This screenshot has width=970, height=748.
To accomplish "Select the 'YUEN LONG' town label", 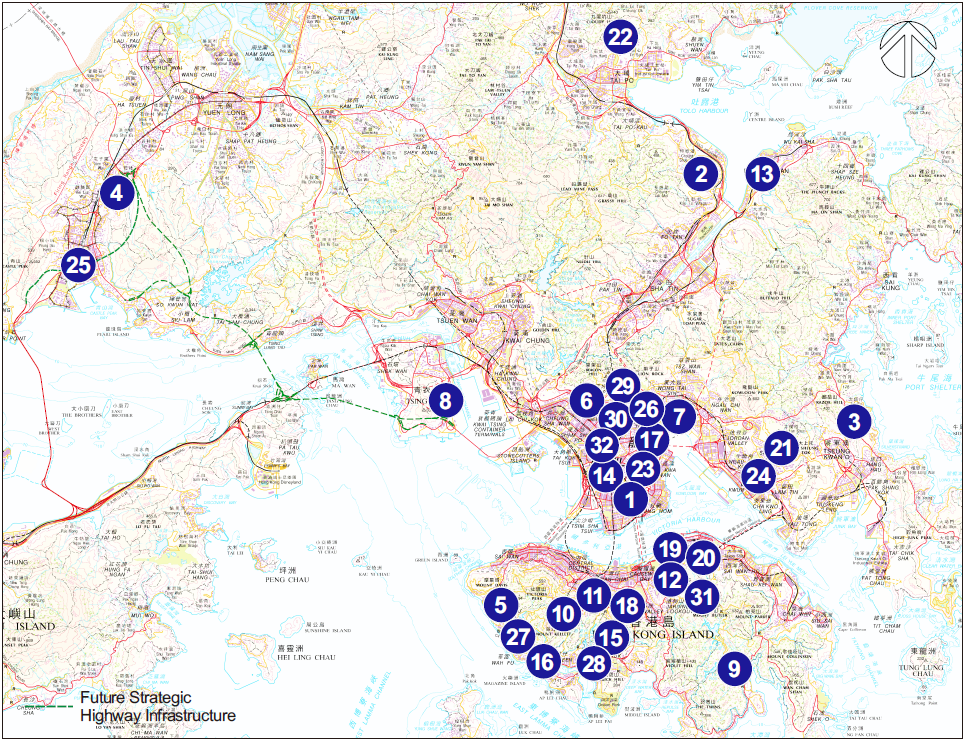I will [x=225, y=113].
